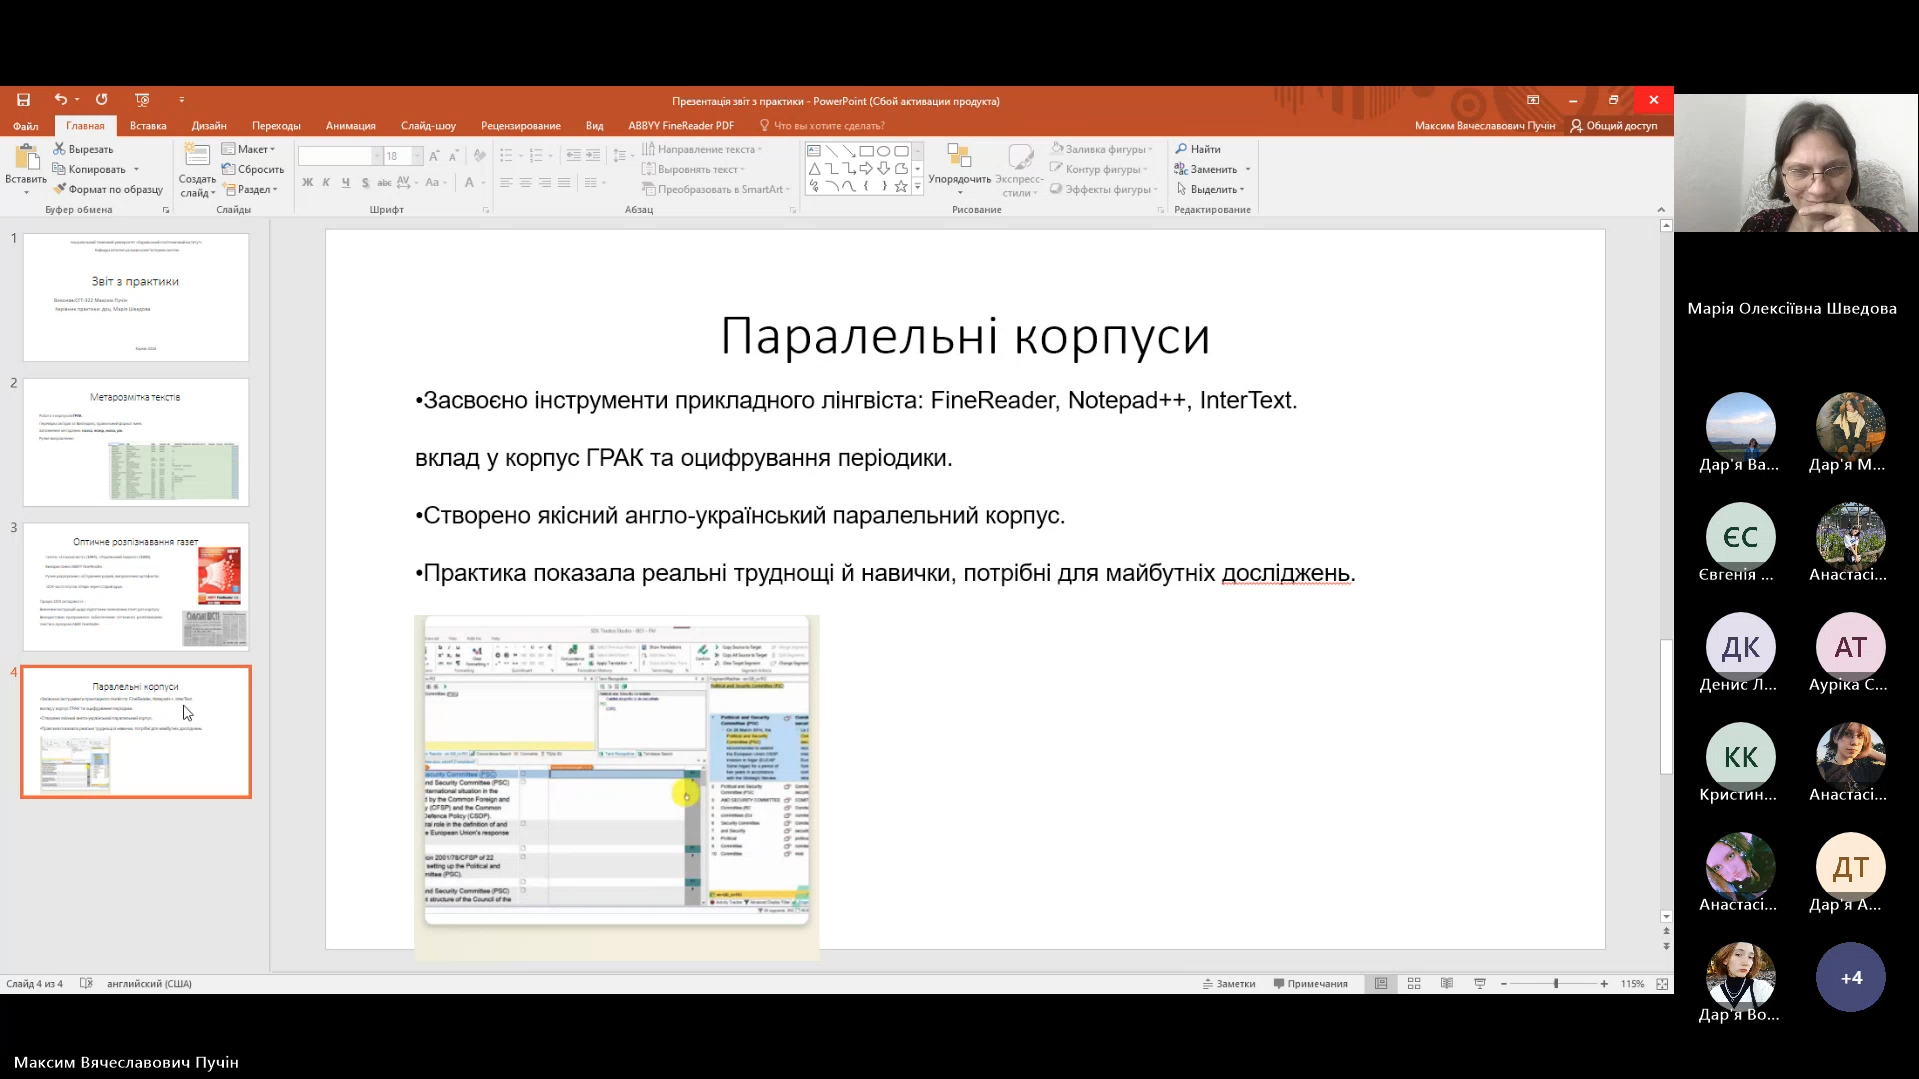Open Reading view from status bar
Screen dimensions: 1919x1079
1447,984
